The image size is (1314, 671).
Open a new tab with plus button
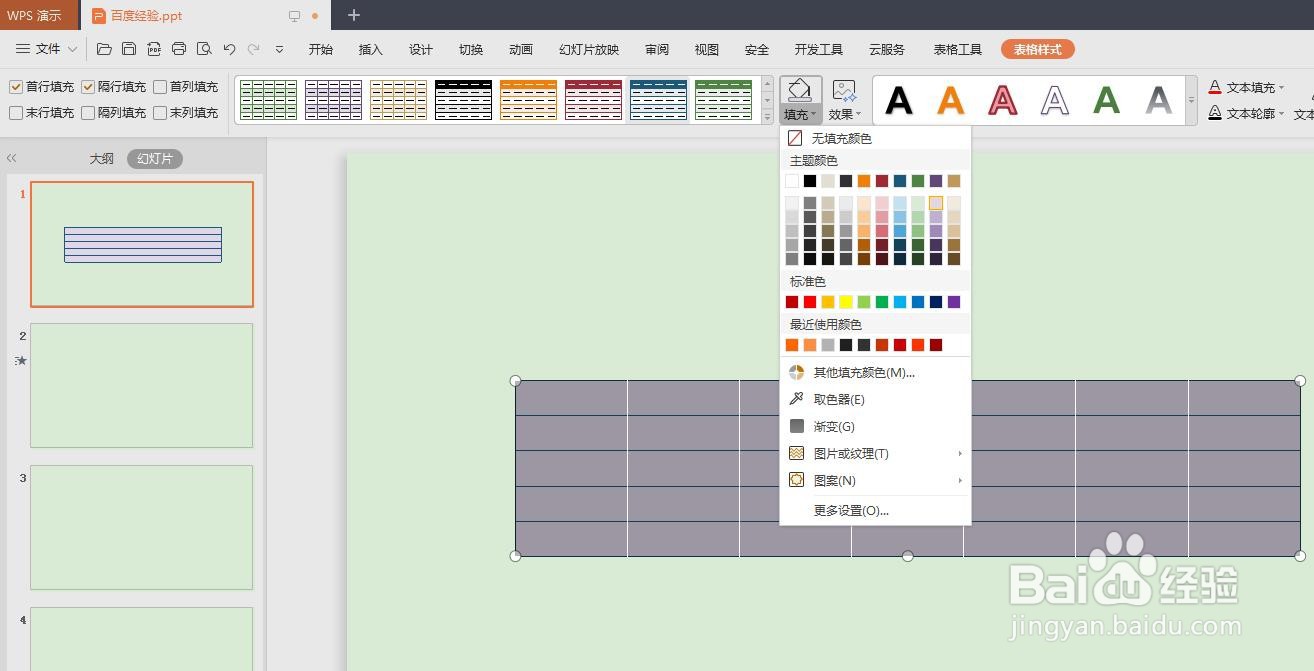pyautogui.click(x=354, y=15)
